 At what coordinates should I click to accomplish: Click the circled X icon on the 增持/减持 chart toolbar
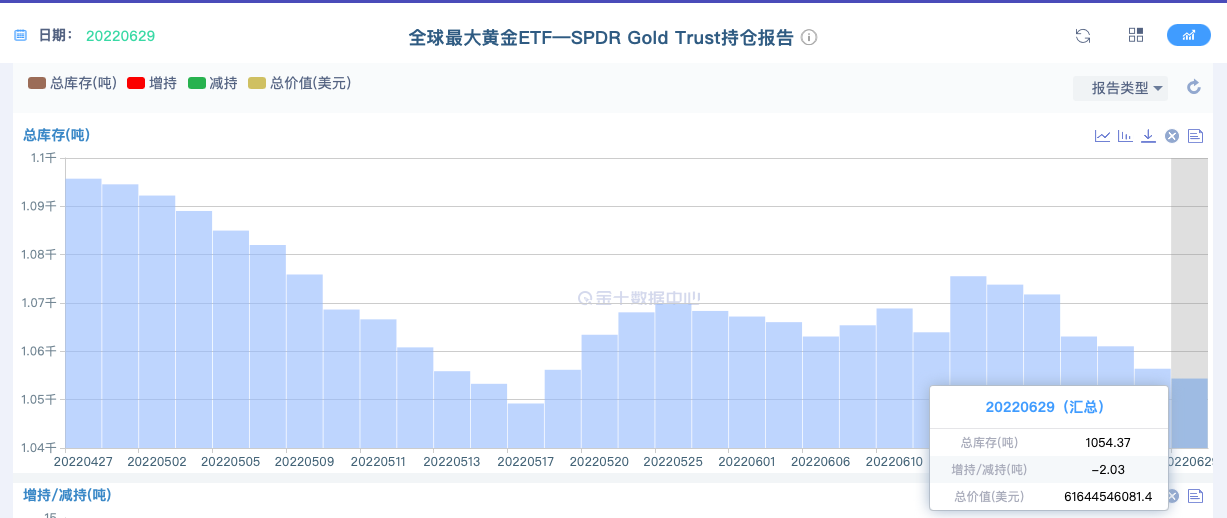[x=1172, y=496]
